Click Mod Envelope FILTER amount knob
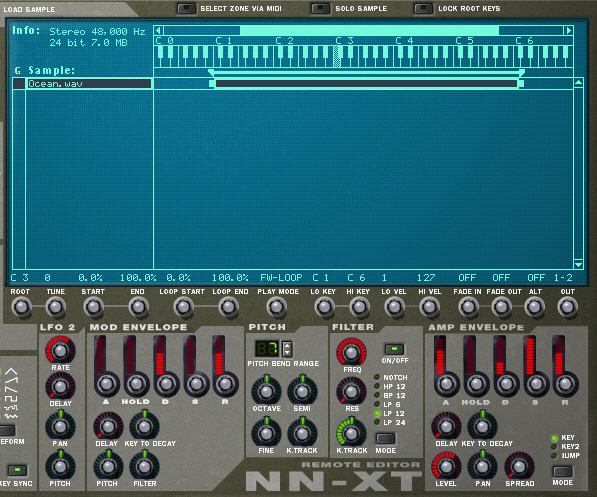This screenshot has width=597, height=497. pos(144,467)
